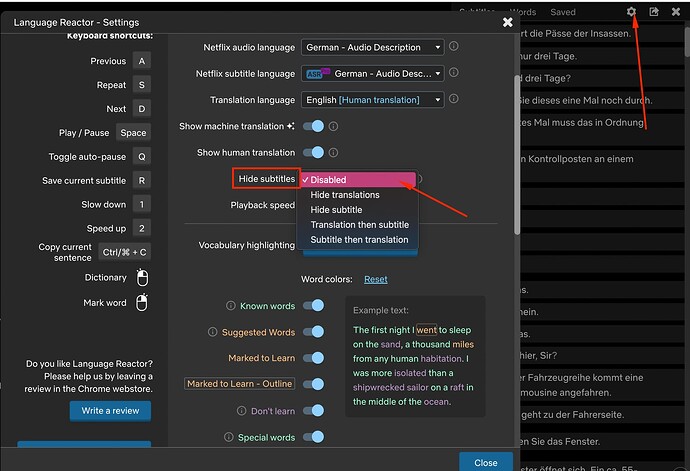This screenshot has height=471, width=690.
Task: Click info icon next to Netflix audio language
Action: coord(454,47)
